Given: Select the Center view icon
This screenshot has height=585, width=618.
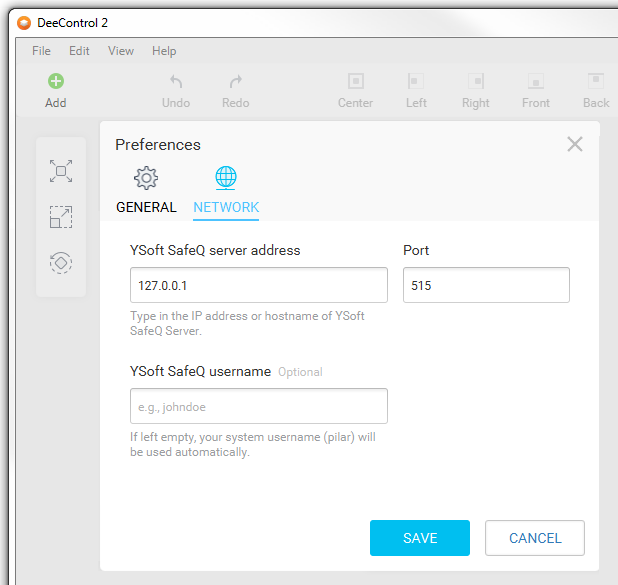Looking at the screenshot, I should coord(355,82).
